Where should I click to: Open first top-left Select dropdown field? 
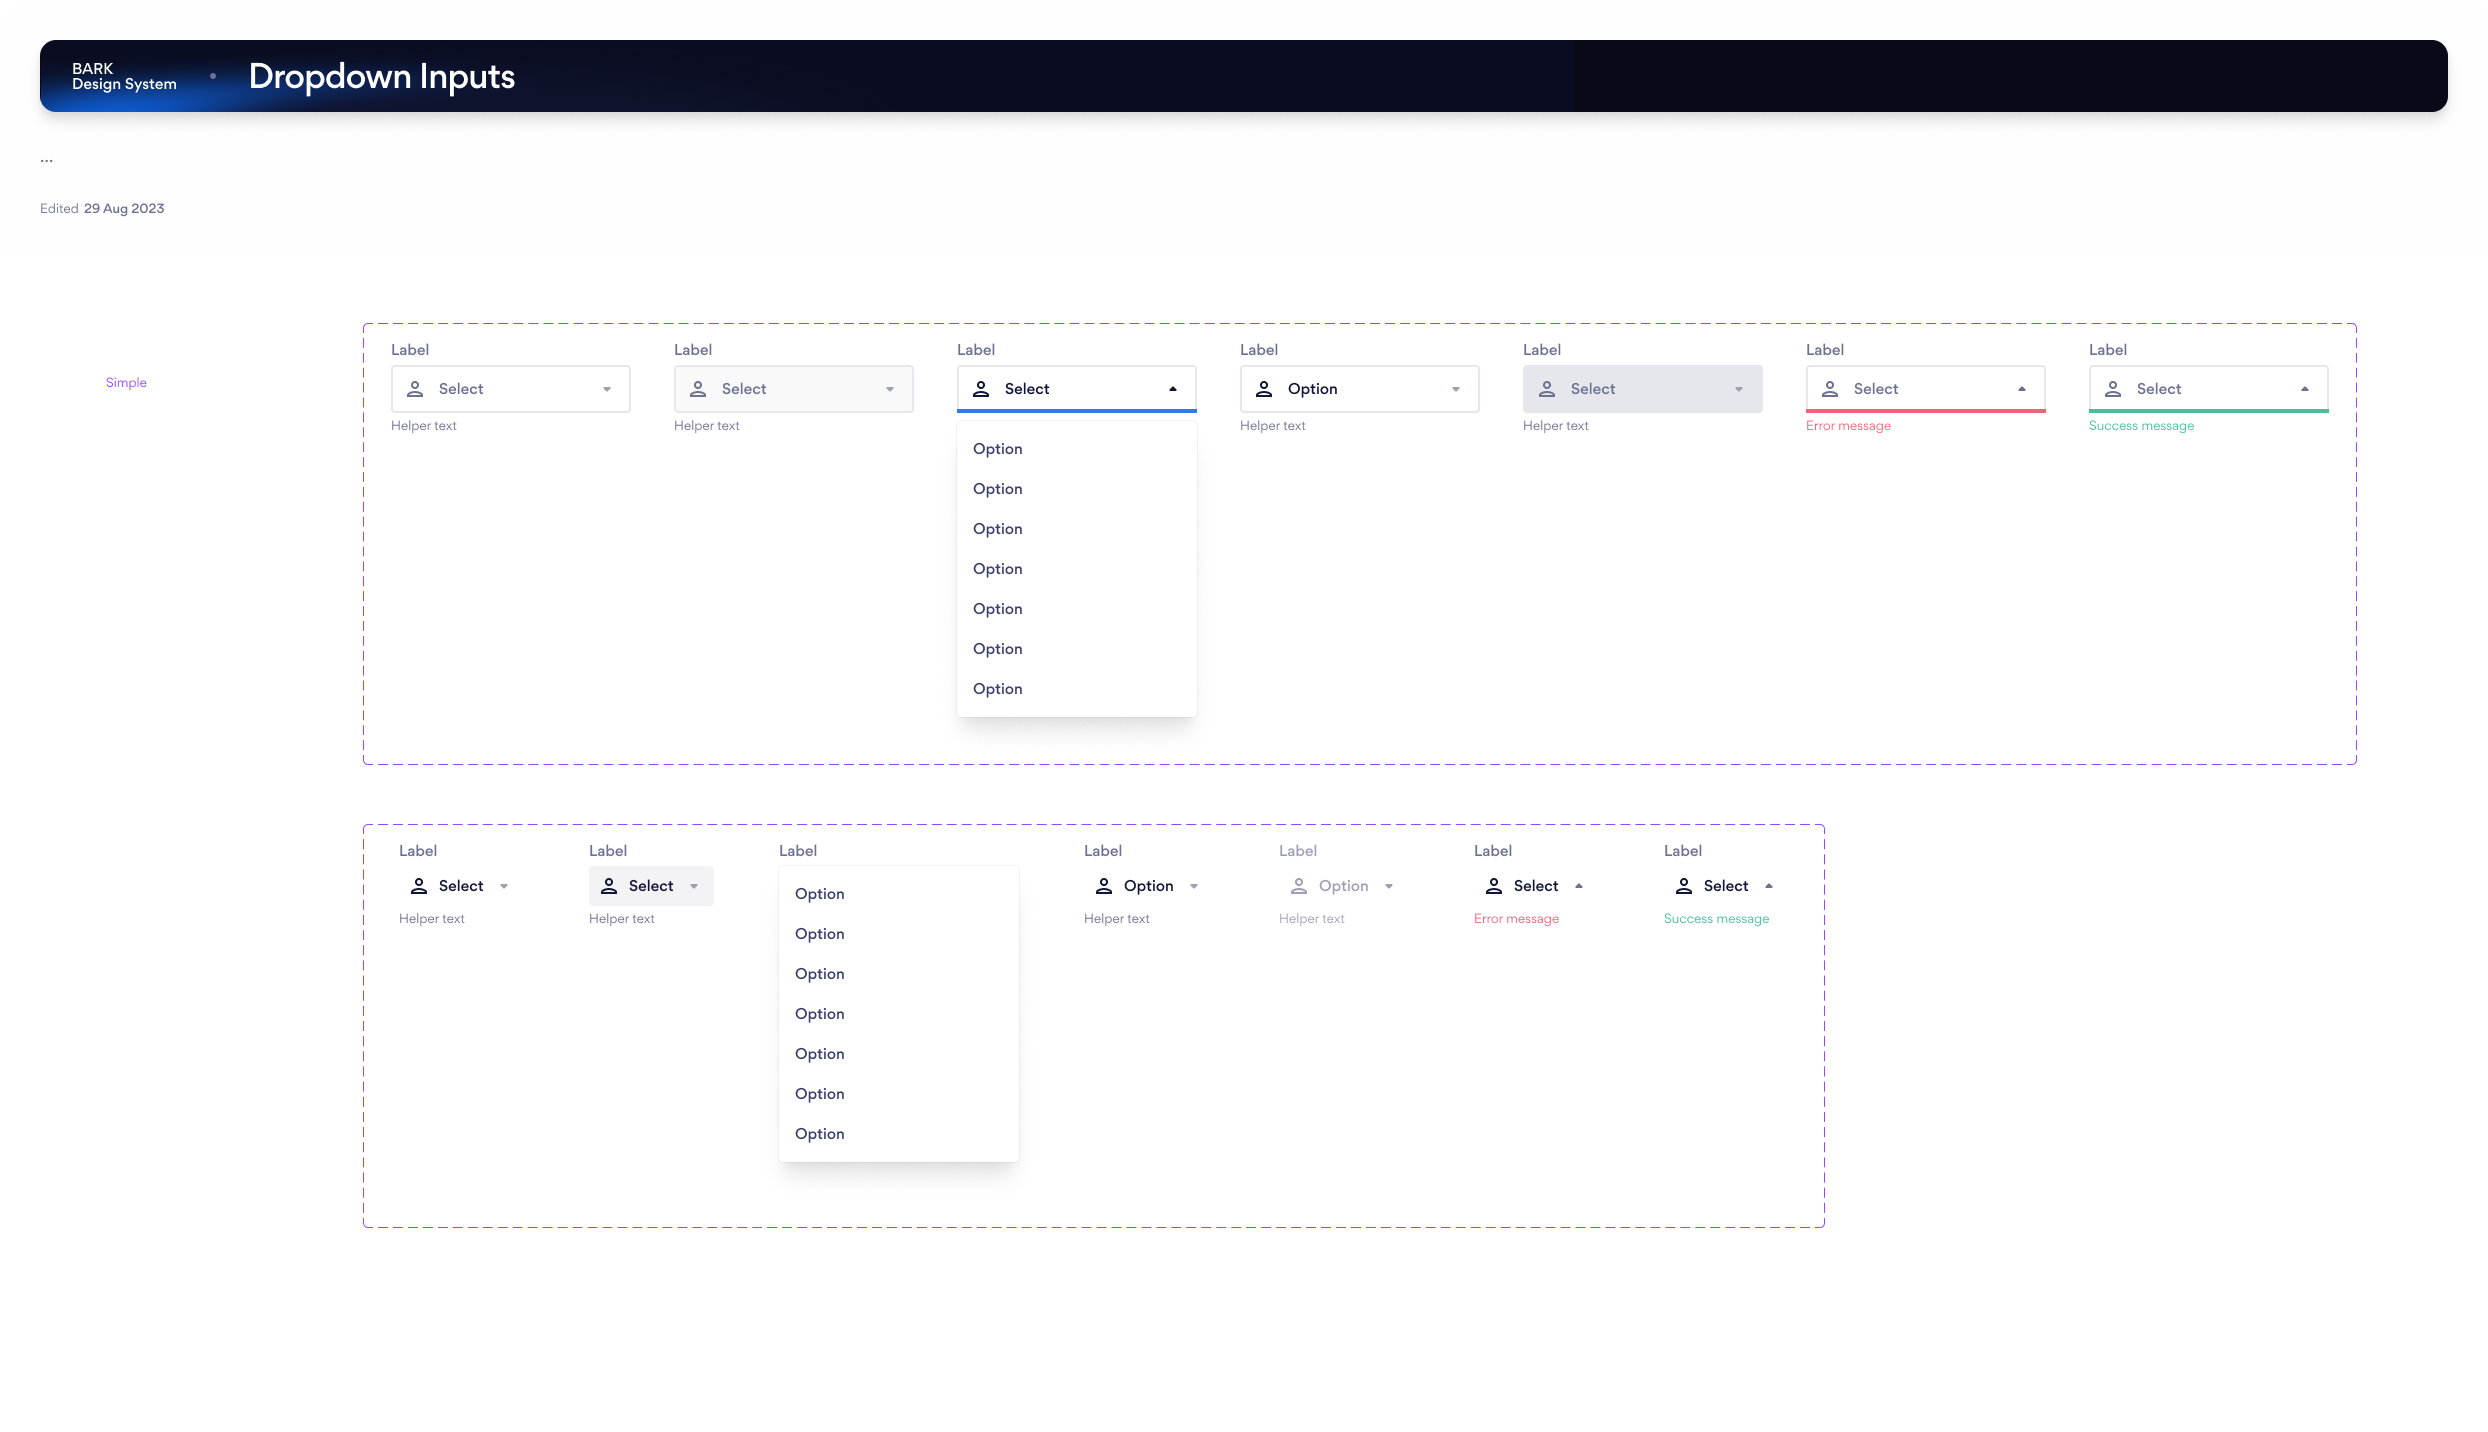tap(510, 389)
